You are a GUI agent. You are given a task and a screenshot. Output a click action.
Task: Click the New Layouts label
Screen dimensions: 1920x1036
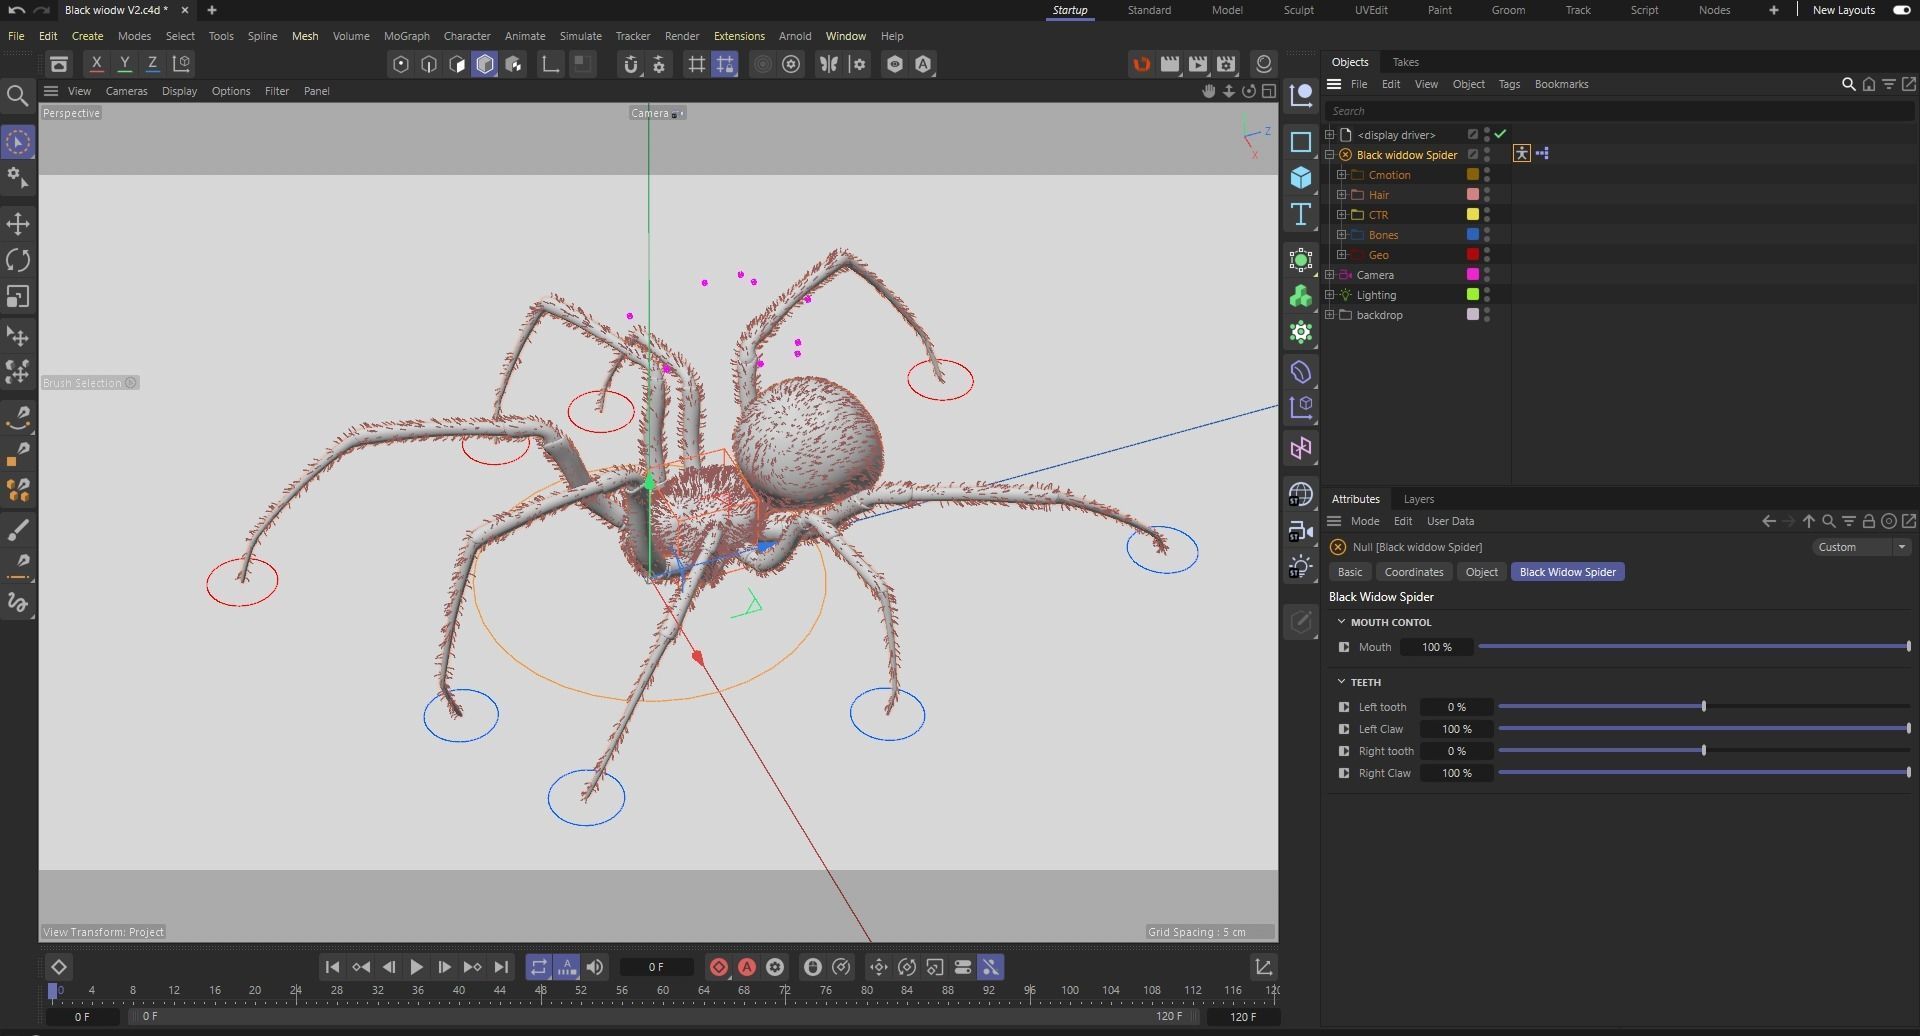point(1843,10)
